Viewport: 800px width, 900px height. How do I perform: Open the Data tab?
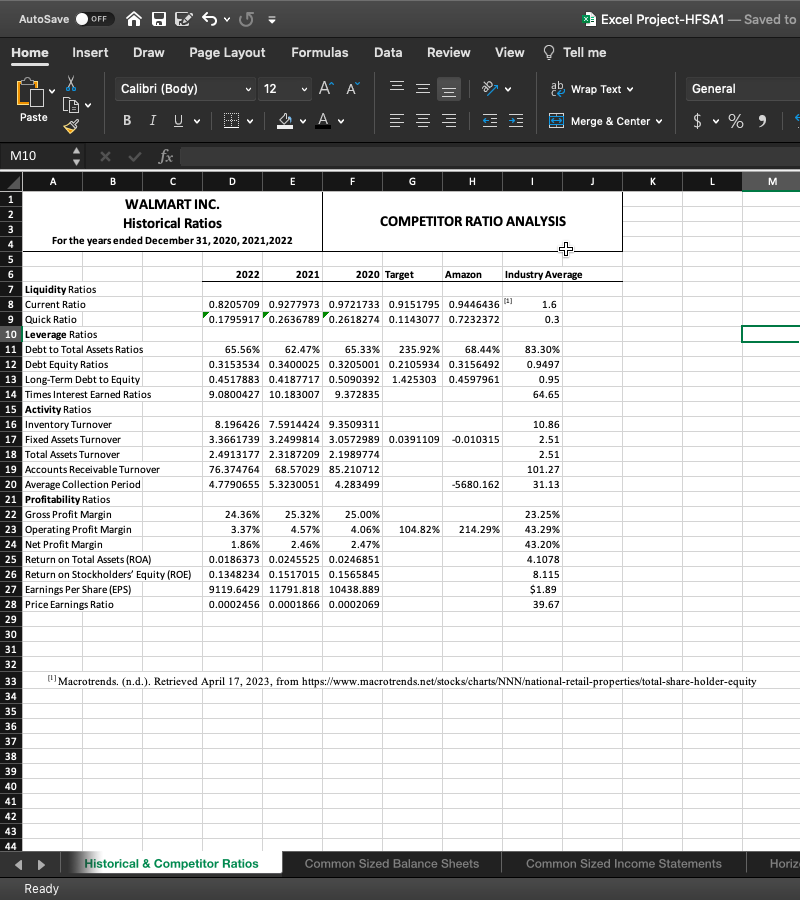click(x=388, y=52)
